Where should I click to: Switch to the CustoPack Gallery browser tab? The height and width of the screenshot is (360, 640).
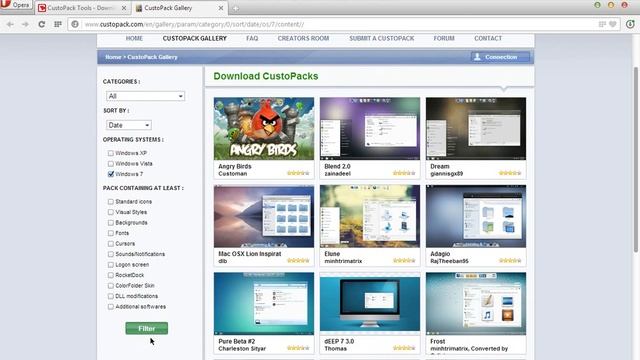(x=180, y=8)
